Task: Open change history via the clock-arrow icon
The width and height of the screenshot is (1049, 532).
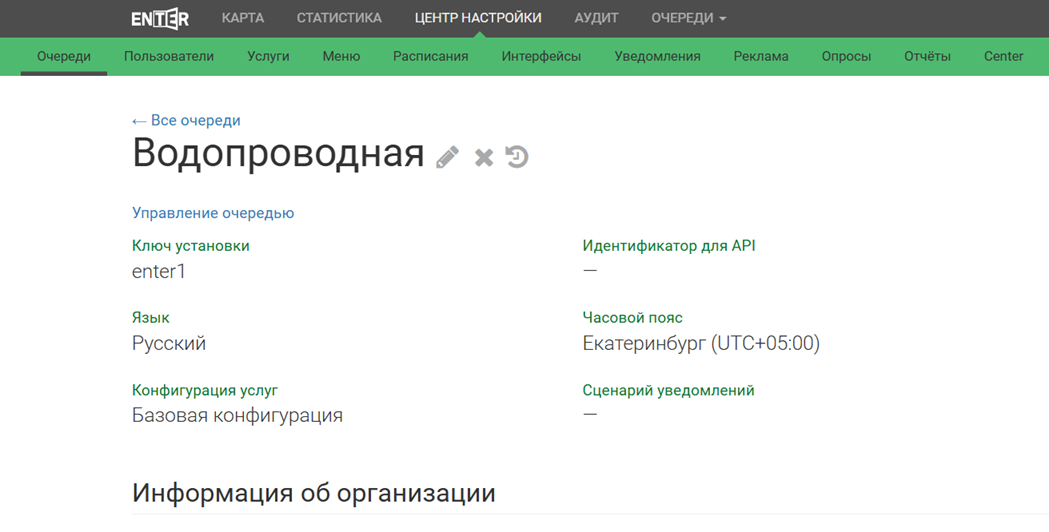Action: 516,157
